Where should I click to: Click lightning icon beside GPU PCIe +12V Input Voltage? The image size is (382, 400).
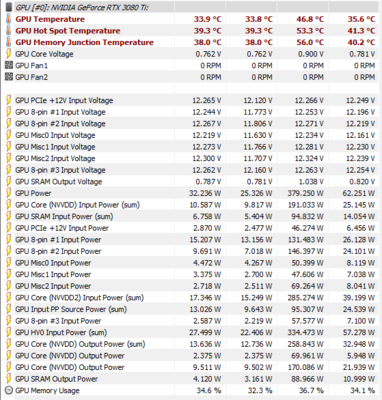pos(9,100)
